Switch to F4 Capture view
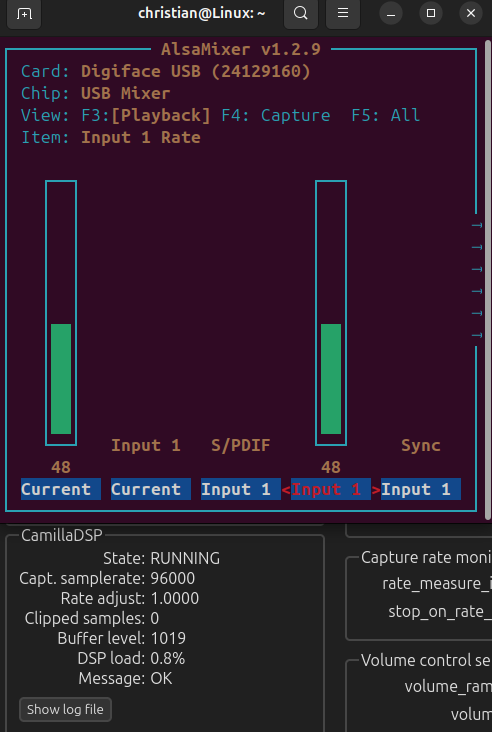Viewport: 492px width, 732px height. click(276, 115)
